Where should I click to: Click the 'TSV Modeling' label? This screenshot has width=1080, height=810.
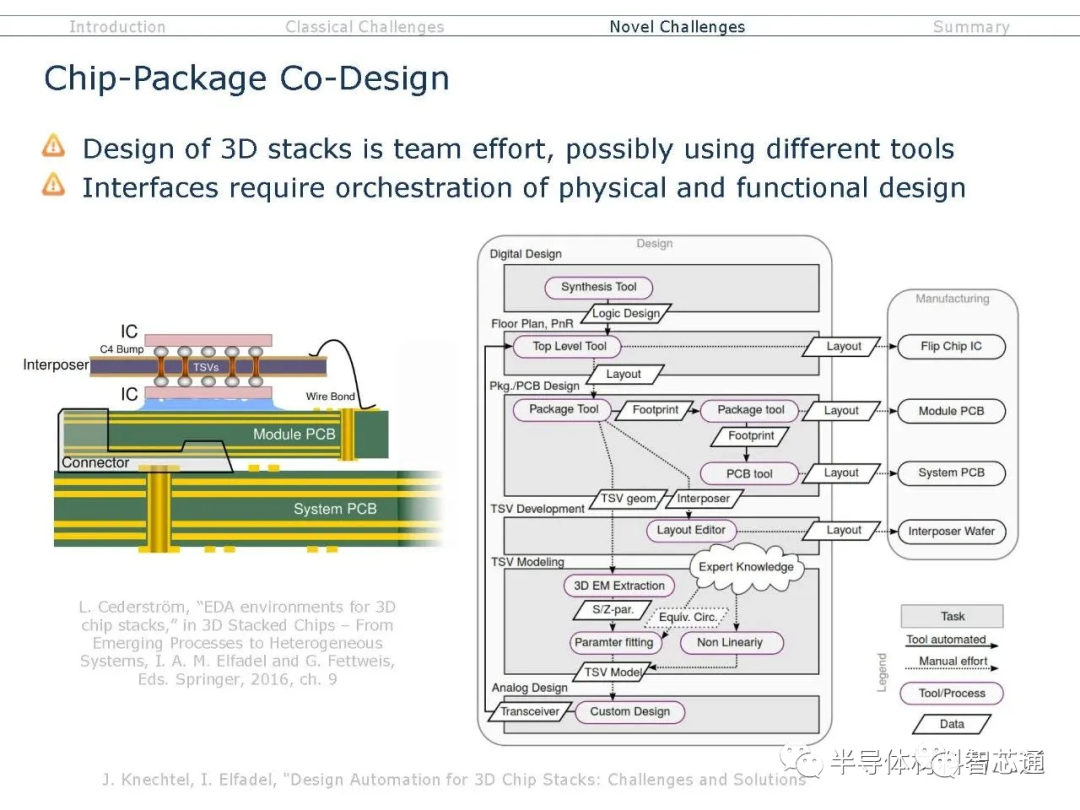click(528, 562)
